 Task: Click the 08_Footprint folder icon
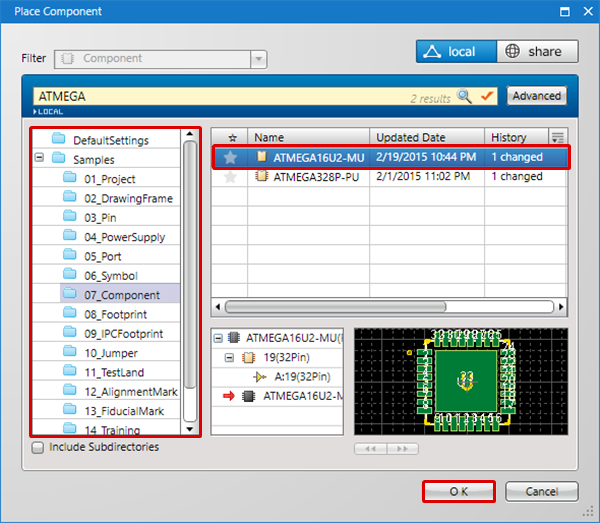(x=70, y=313)
